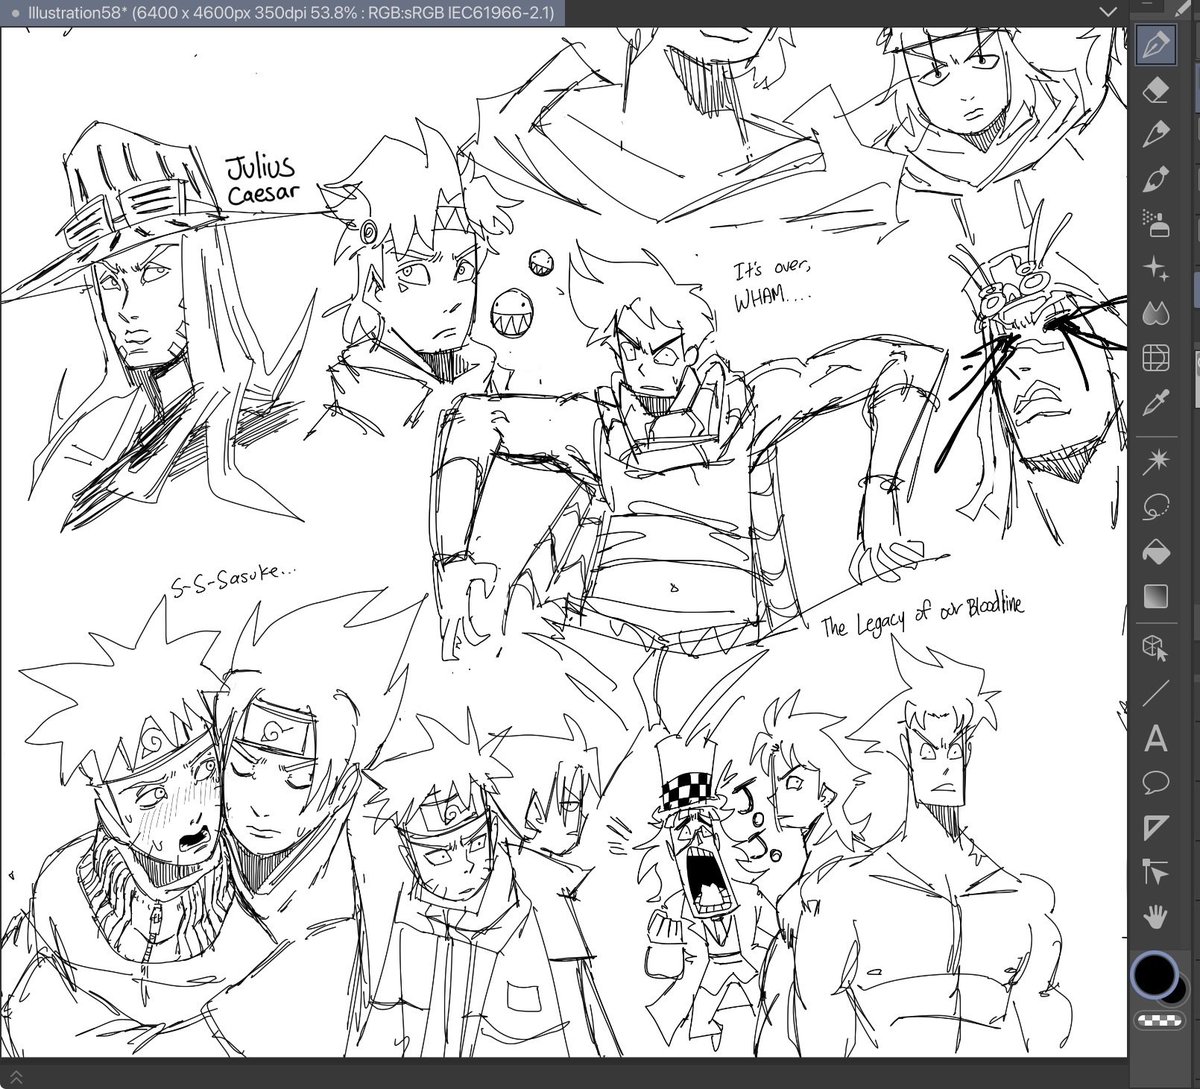Select the Eraser tool
1200x1089 pixels.
1156,90
